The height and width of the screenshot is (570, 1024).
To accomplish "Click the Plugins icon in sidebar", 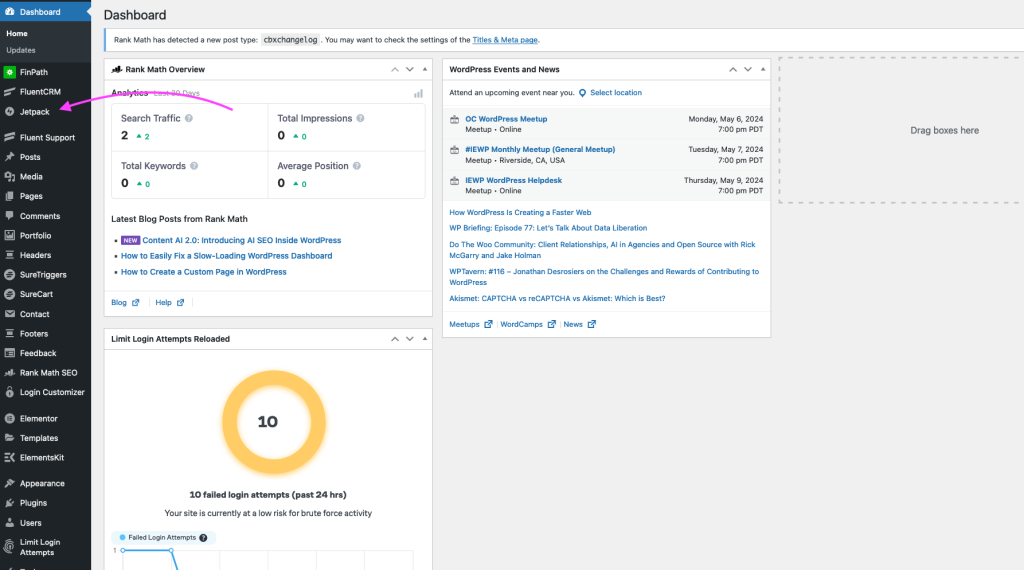I will click(9, 503).
